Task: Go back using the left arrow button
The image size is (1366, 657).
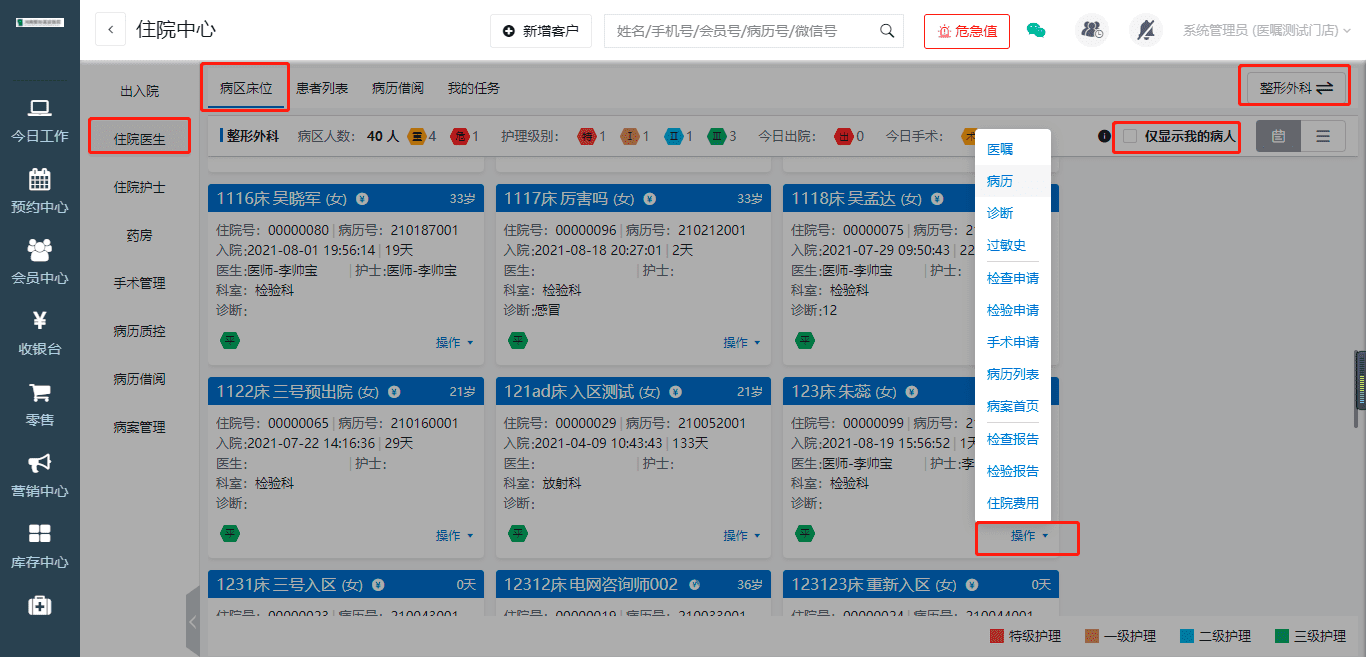Action: pos(110,31)
